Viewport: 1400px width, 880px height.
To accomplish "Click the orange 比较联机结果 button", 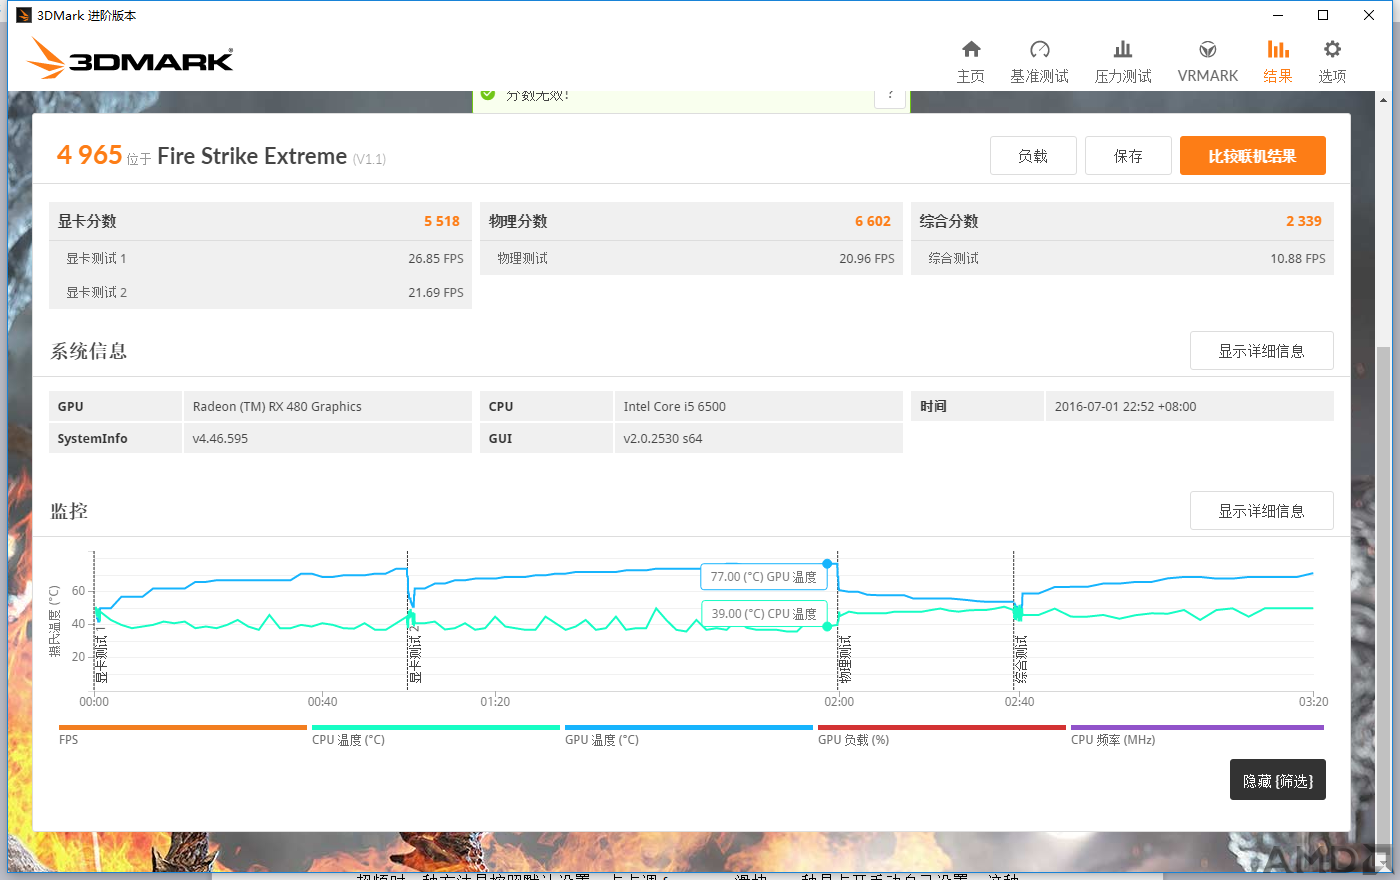I will click(1253, 156).
